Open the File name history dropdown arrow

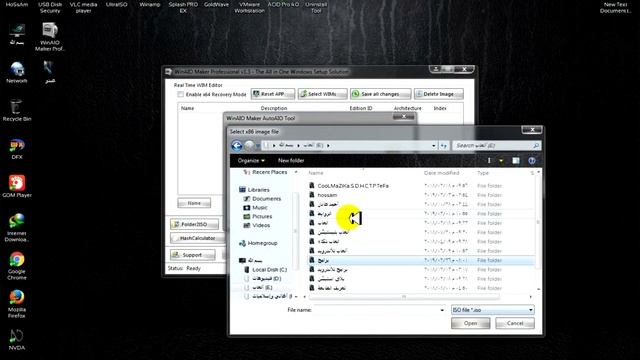point(442,310)
